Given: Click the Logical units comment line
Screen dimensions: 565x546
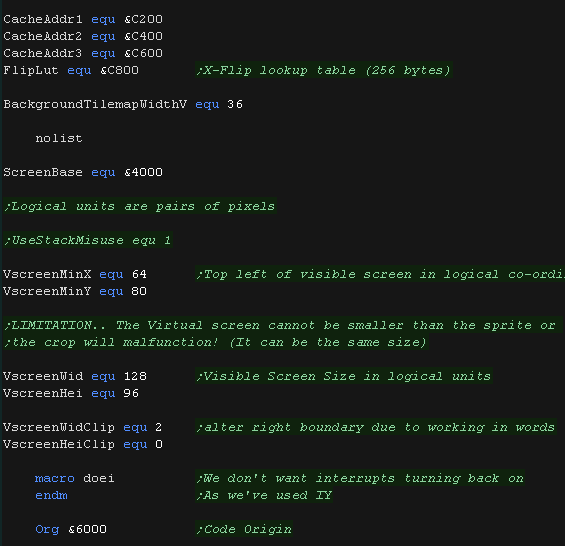Looking at the screenshot, I should pyautogui.click(x=140, y=206).
